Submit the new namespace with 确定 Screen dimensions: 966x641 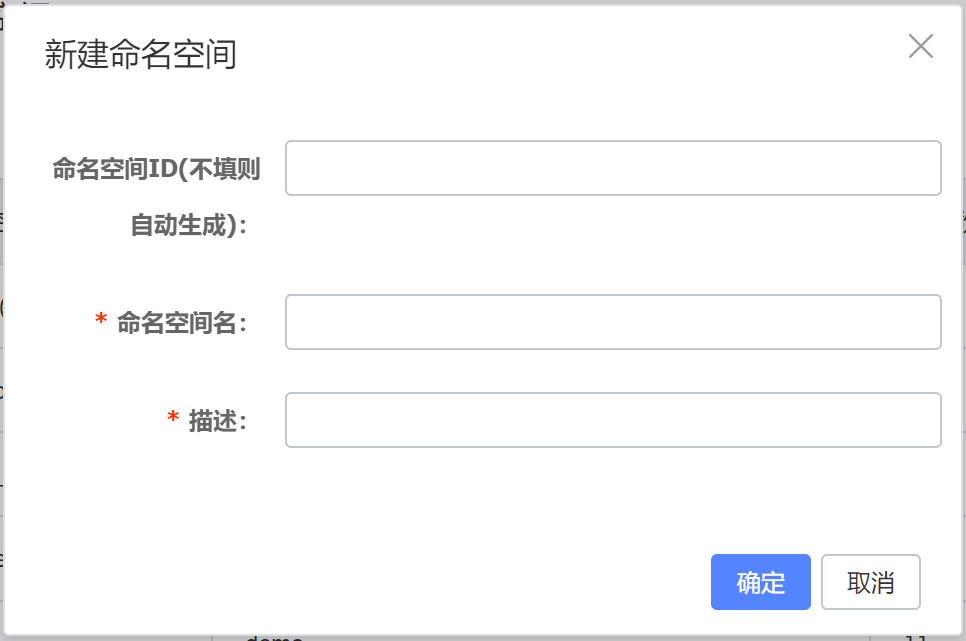(x=760, y=581)
